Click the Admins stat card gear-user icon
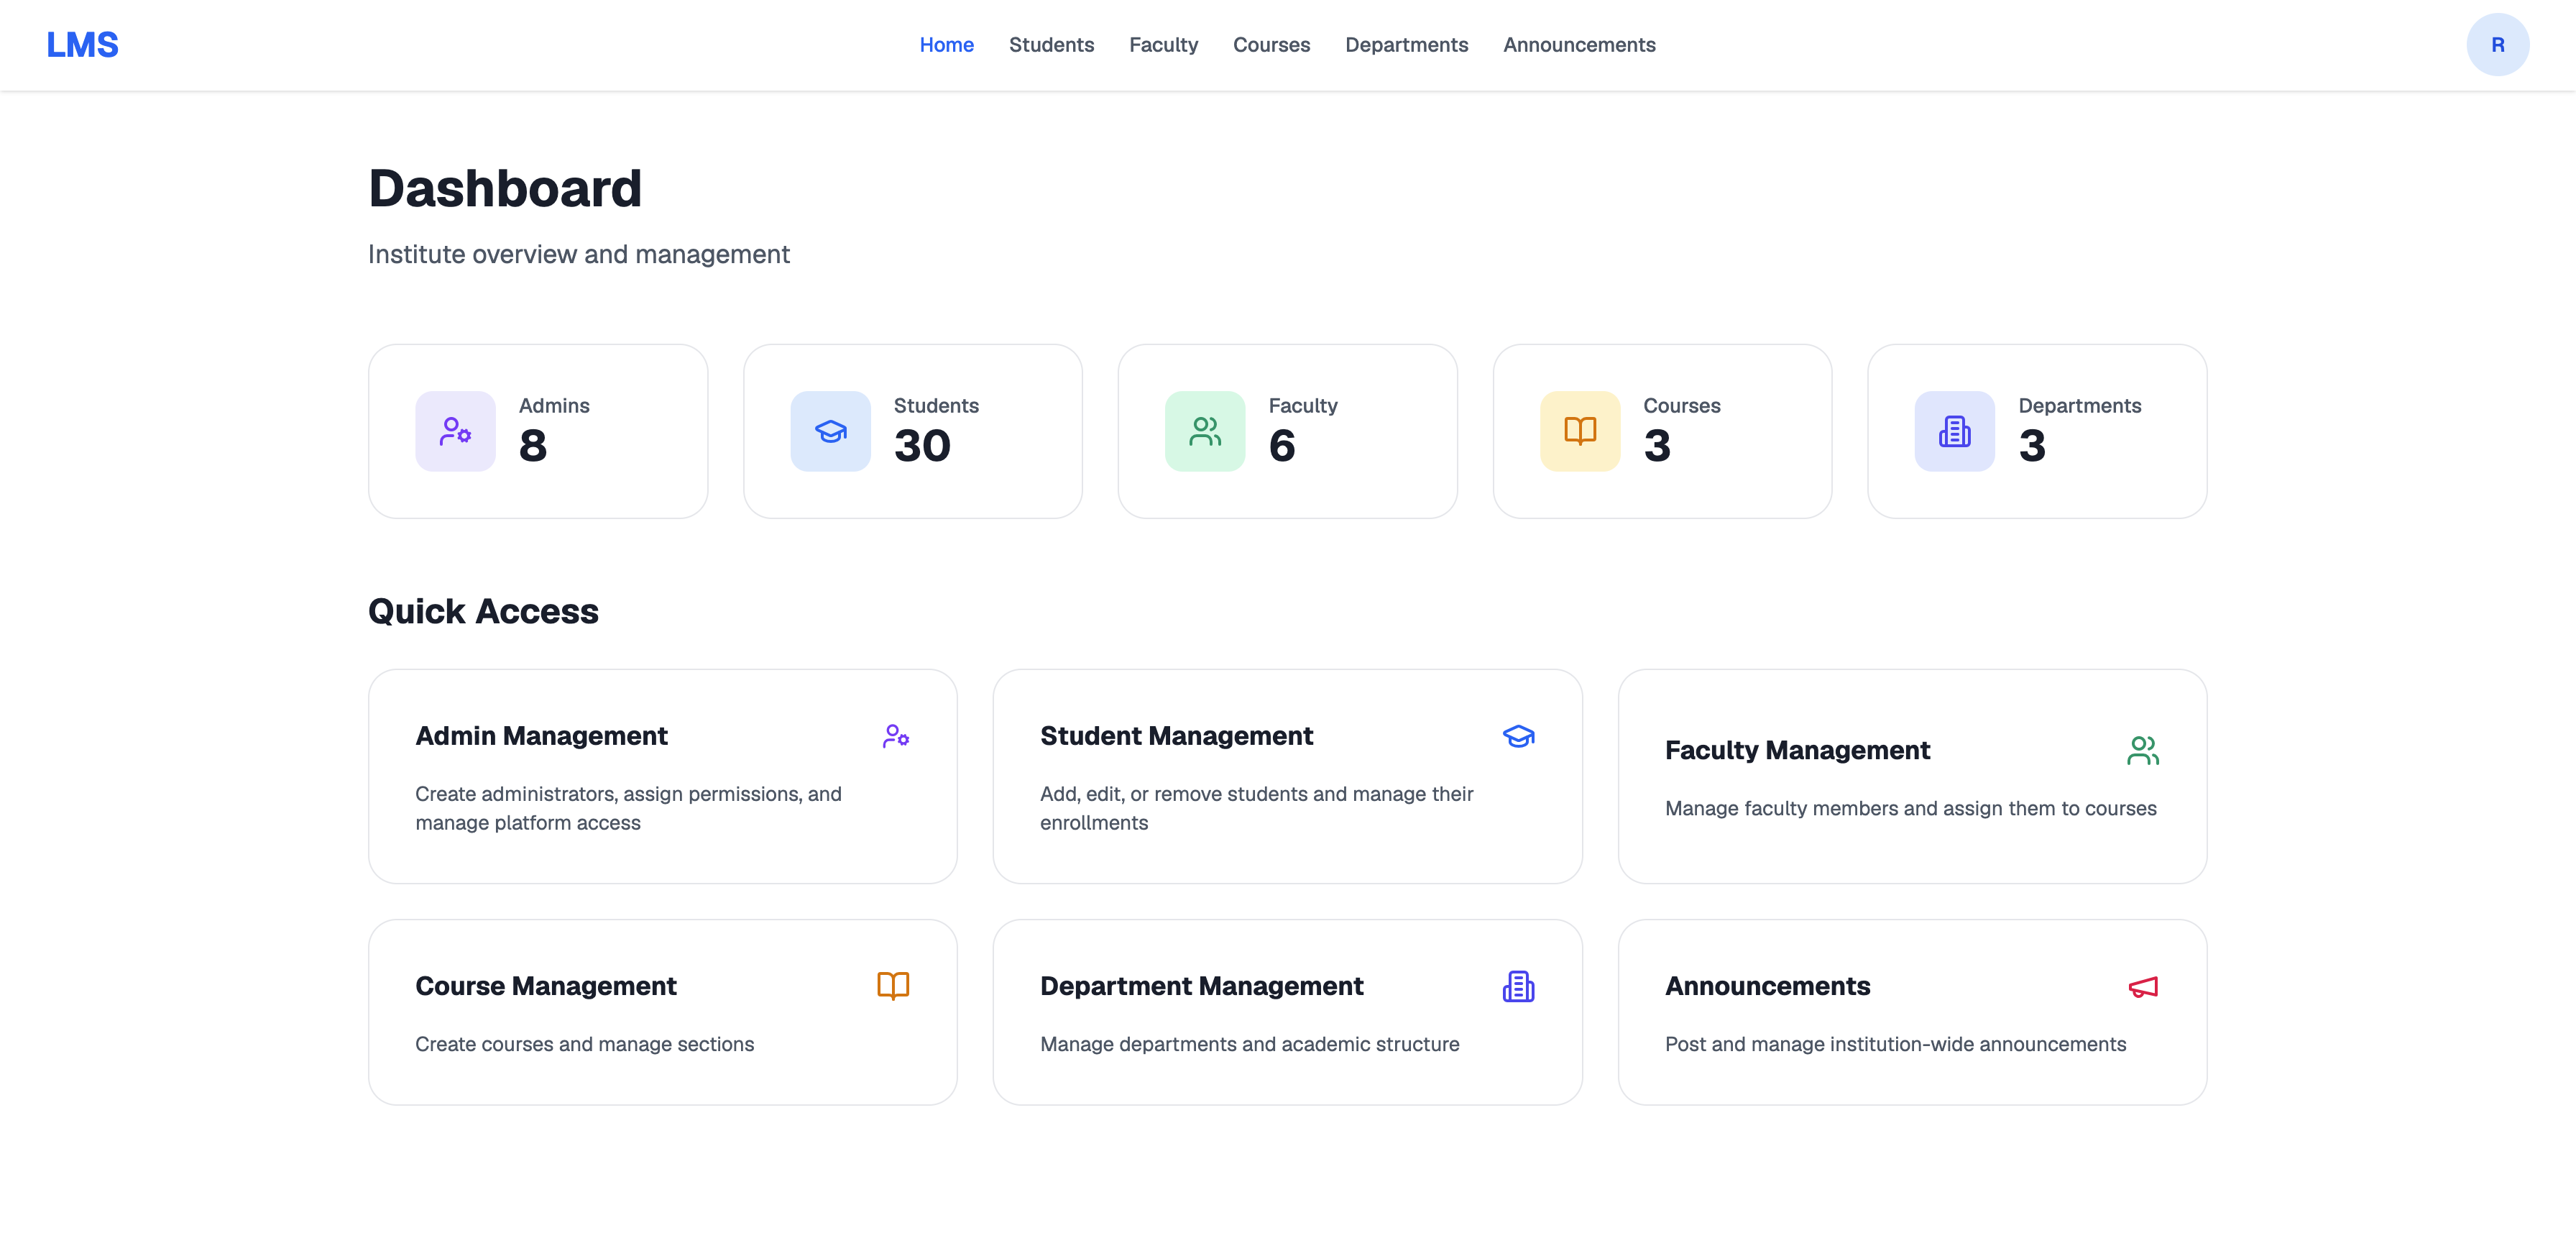2576x1251 pixels. point(455,431)
